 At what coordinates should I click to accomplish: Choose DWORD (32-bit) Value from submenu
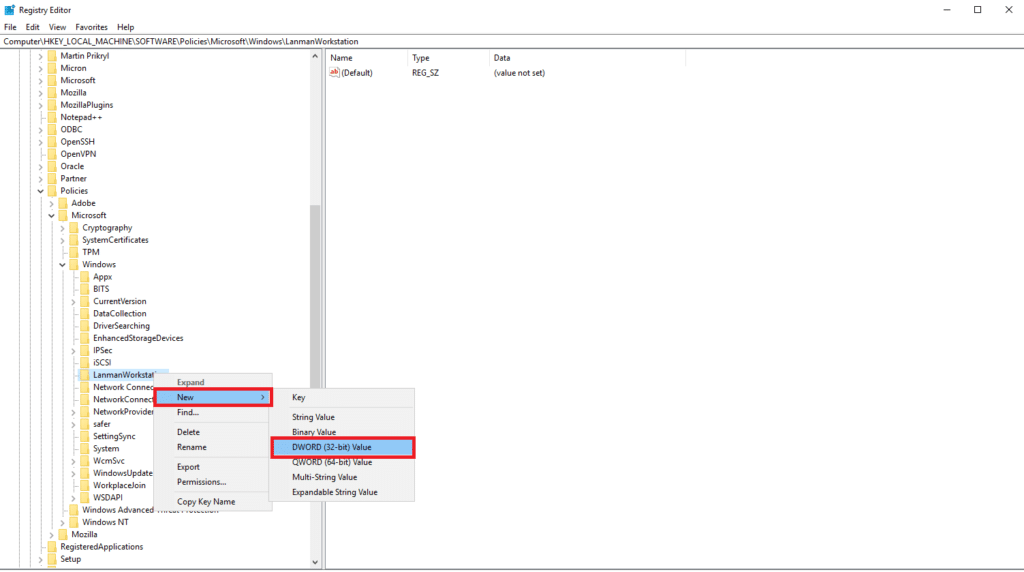[x=342, y=447]
